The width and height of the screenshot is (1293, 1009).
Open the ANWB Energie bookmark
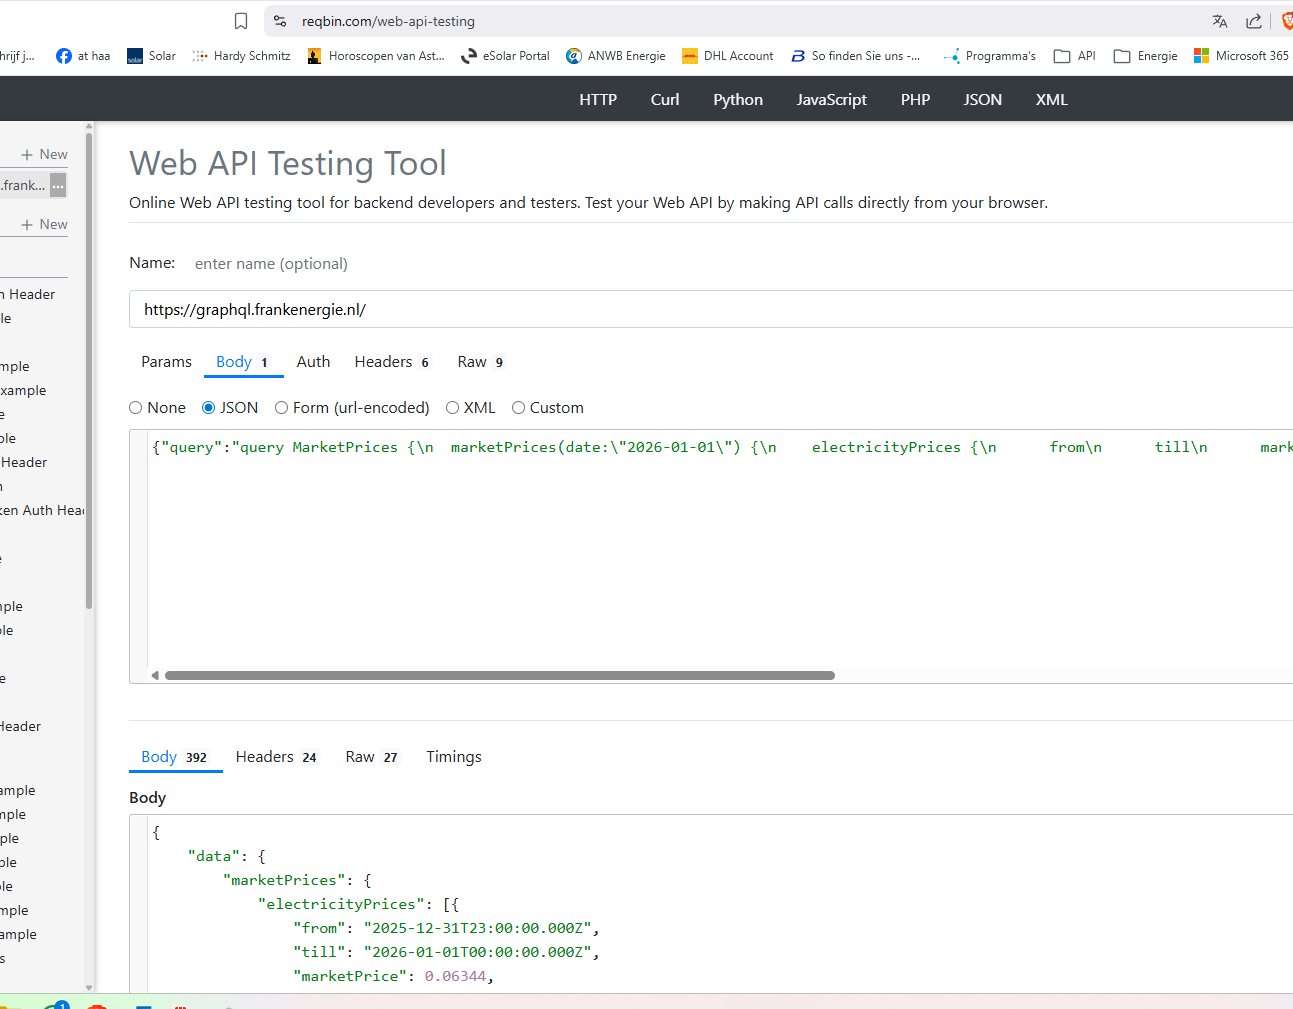[615, 56]
